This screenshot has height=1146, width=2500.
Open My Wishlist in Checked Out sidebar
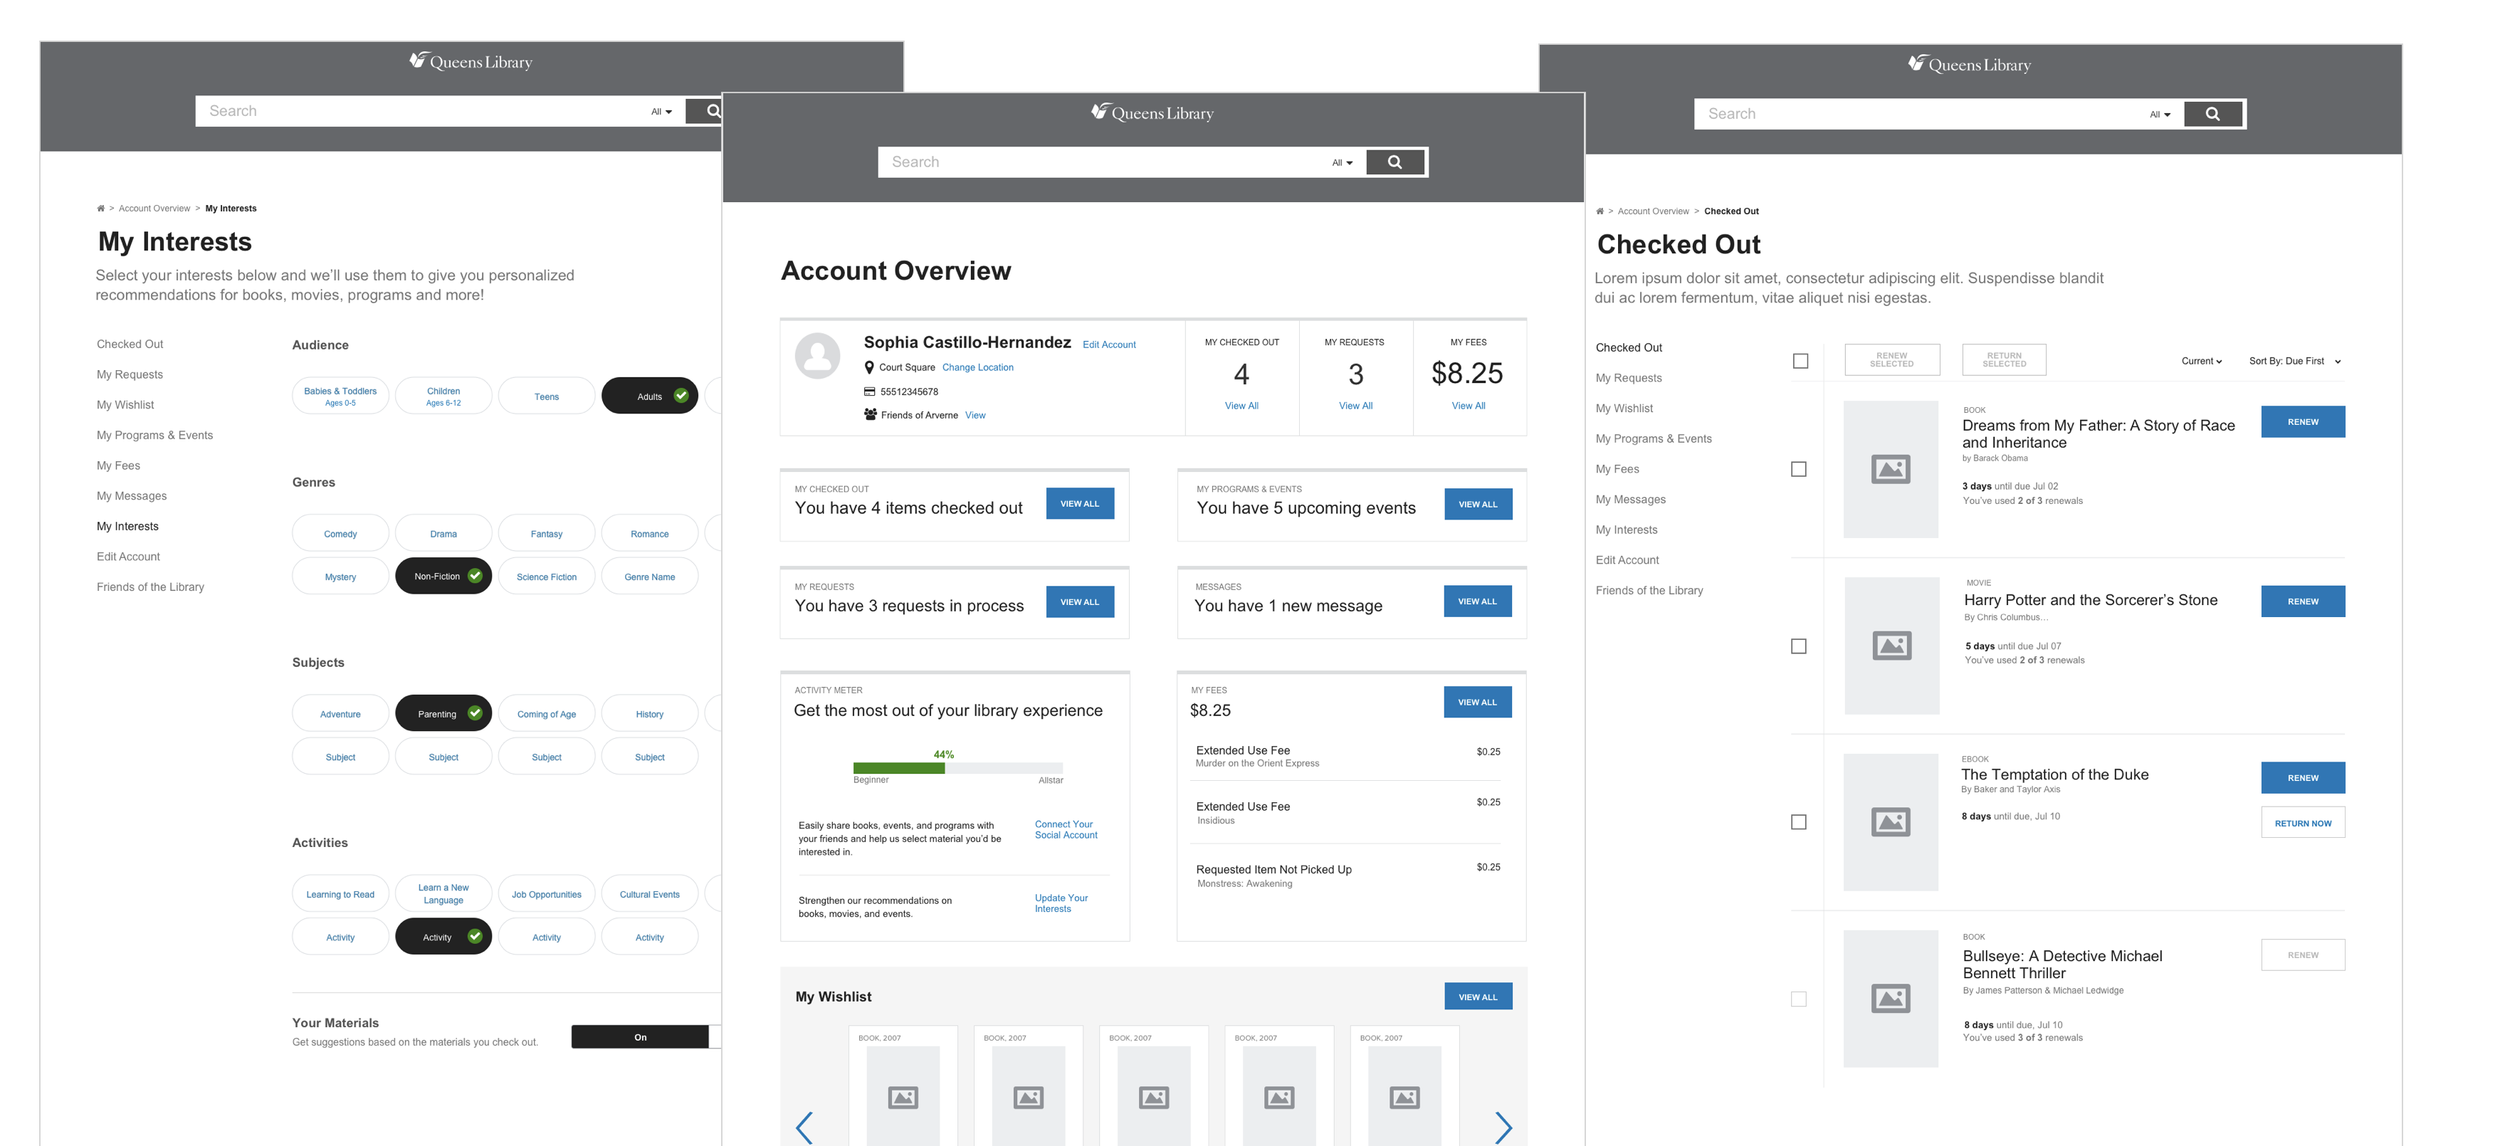(1624, 408)
